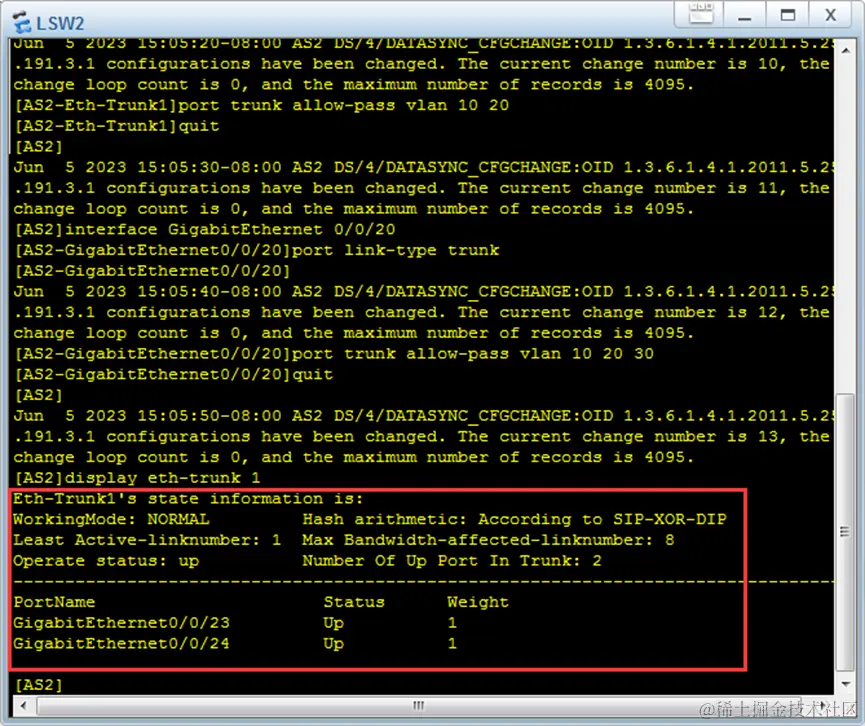The image size is (865, 726).
Task: Click the 'GigabitEthernet0/0/23' port name
Action: (x=121, y=623)
